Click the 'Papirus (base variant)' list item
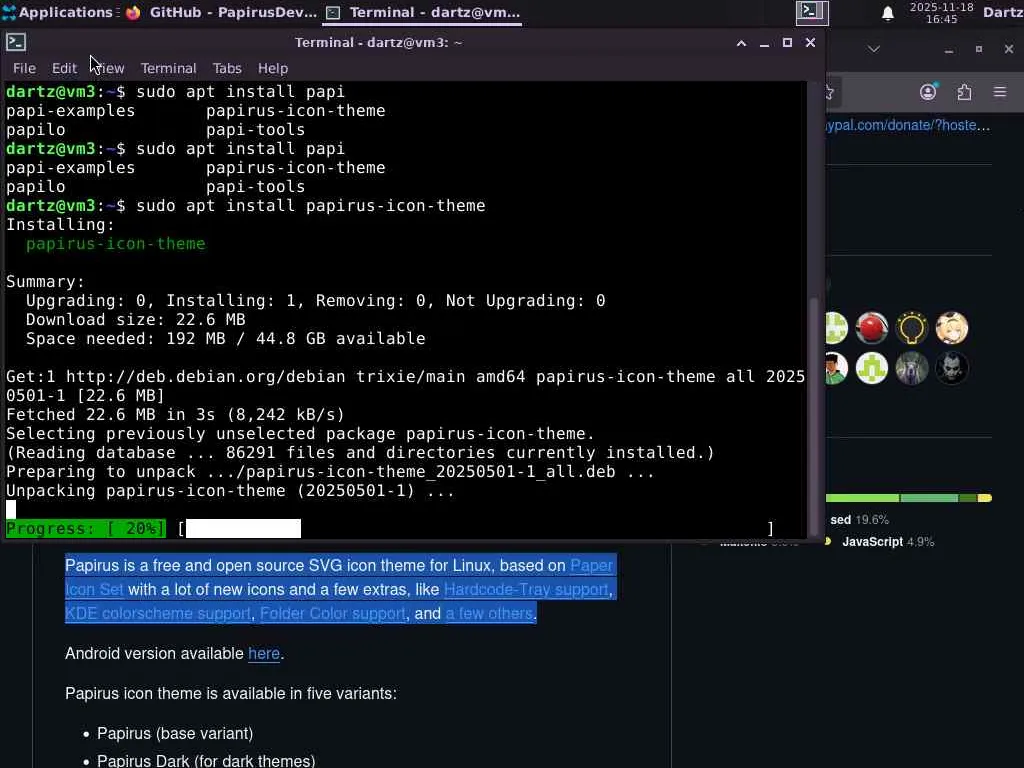 click(175, 733)
